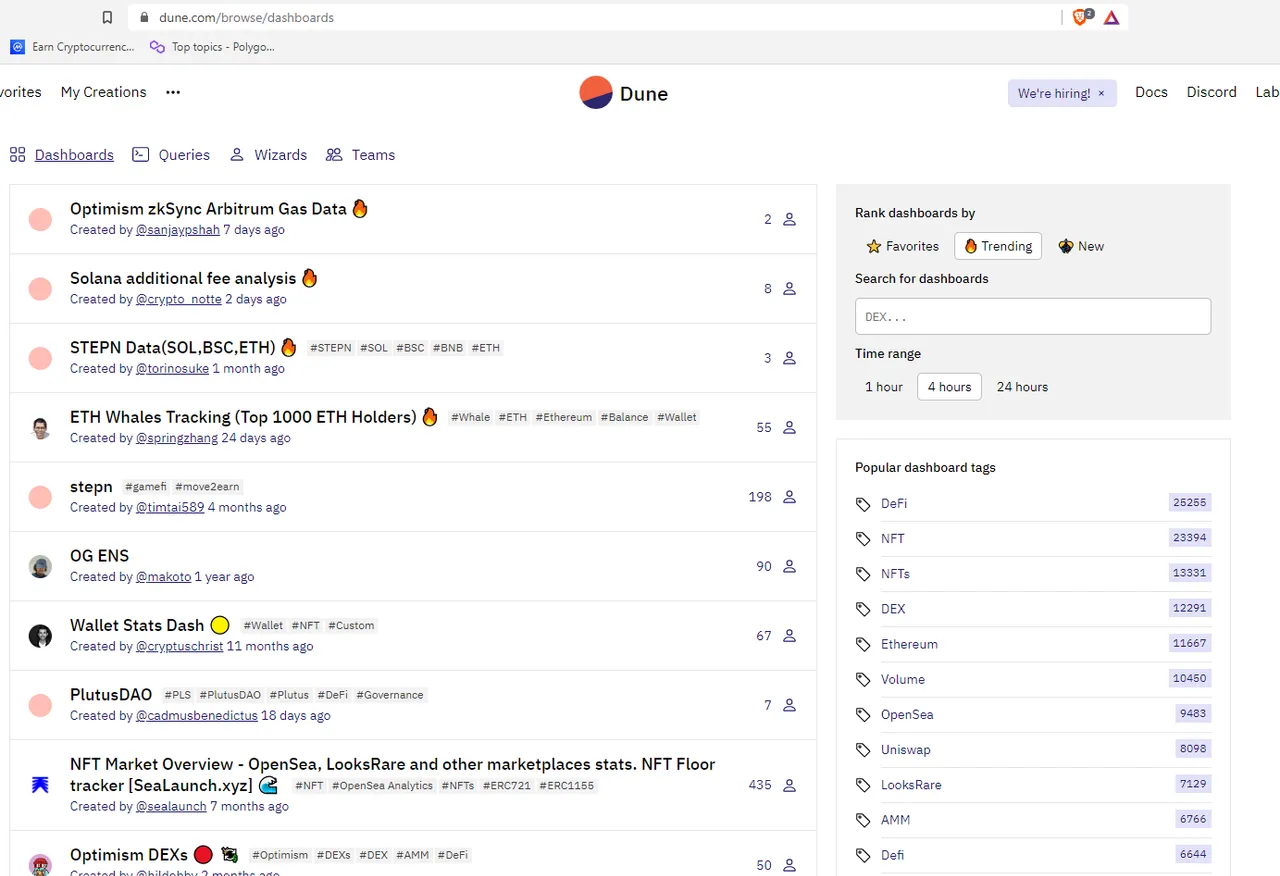Click person icon on Wallet Stats Dash row
The height and width of the screenshot is (876, 1280).
pyautogui.click(x=789, y=635)
